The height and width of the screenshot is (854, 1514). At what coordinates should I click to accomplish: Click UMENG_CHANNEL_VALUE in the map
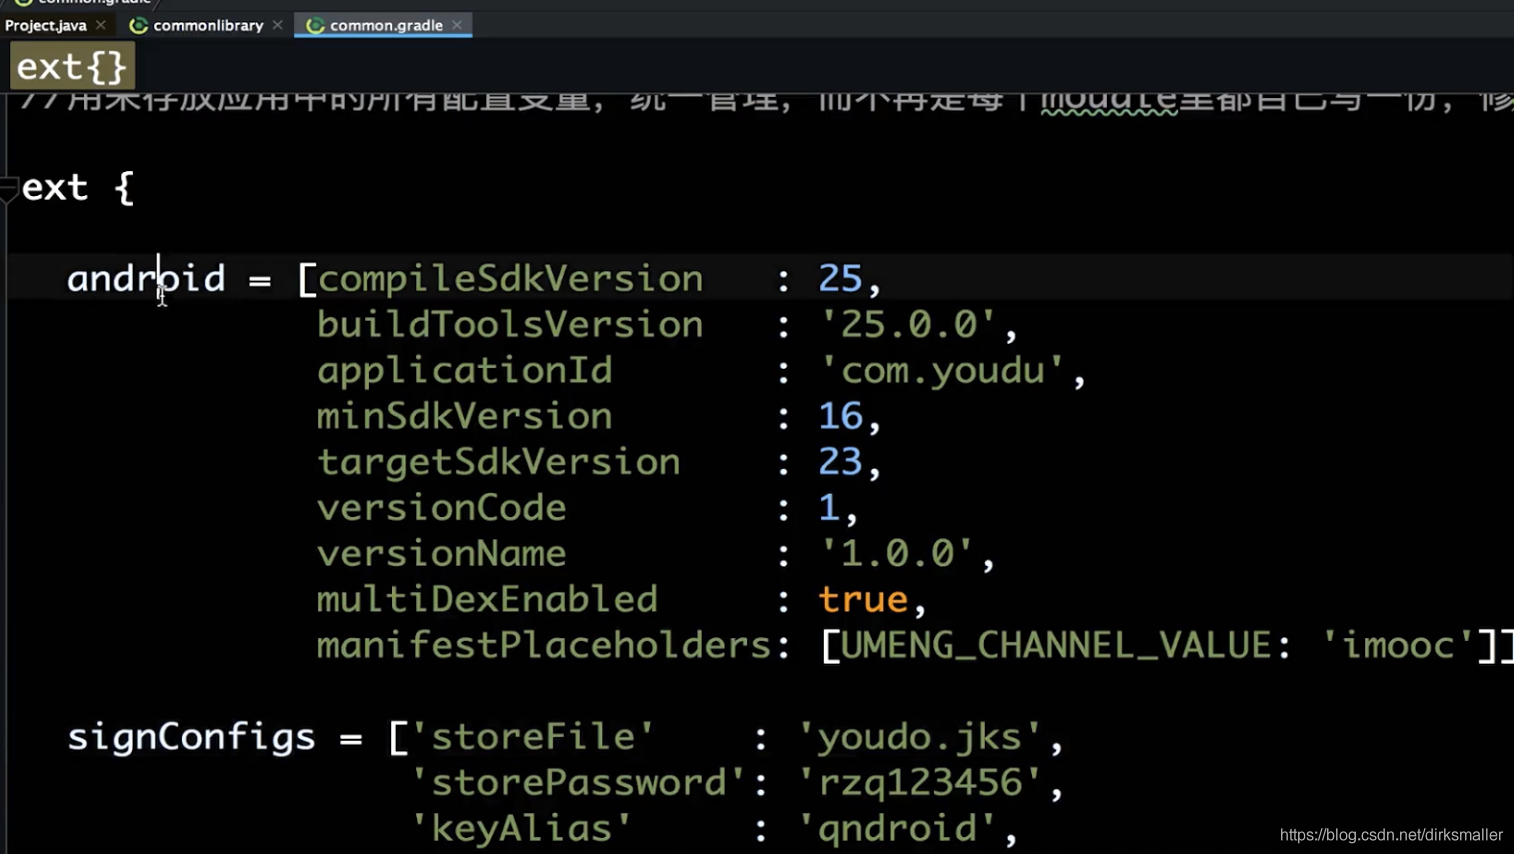pos(1055,646)
